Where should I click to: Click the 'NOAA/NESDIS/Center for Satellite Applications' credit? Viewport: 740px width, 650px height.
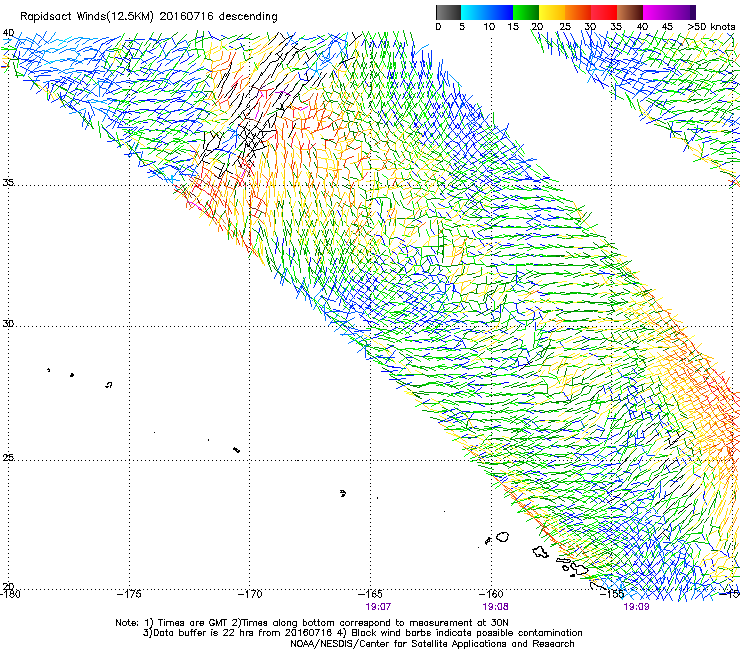432,643
